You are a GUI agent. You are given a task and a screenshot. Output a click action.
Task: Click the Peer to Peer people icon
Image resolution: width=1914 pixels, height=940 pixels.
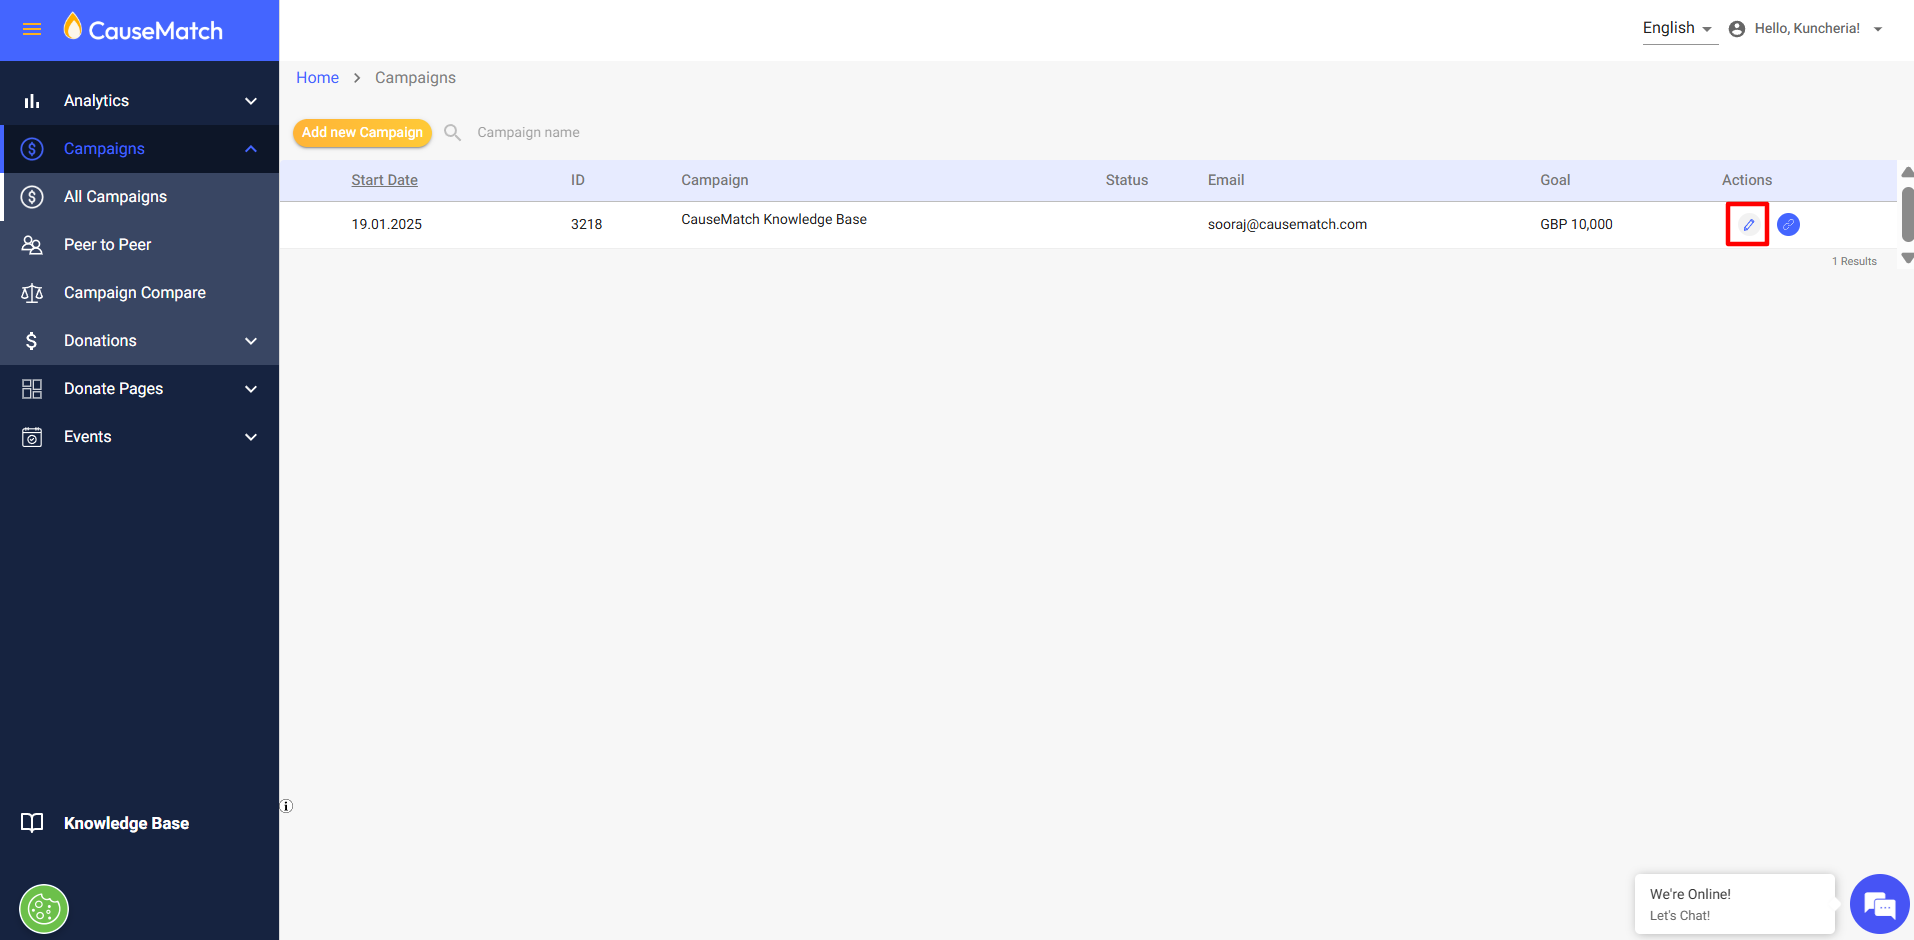click(x=32, y=245)
